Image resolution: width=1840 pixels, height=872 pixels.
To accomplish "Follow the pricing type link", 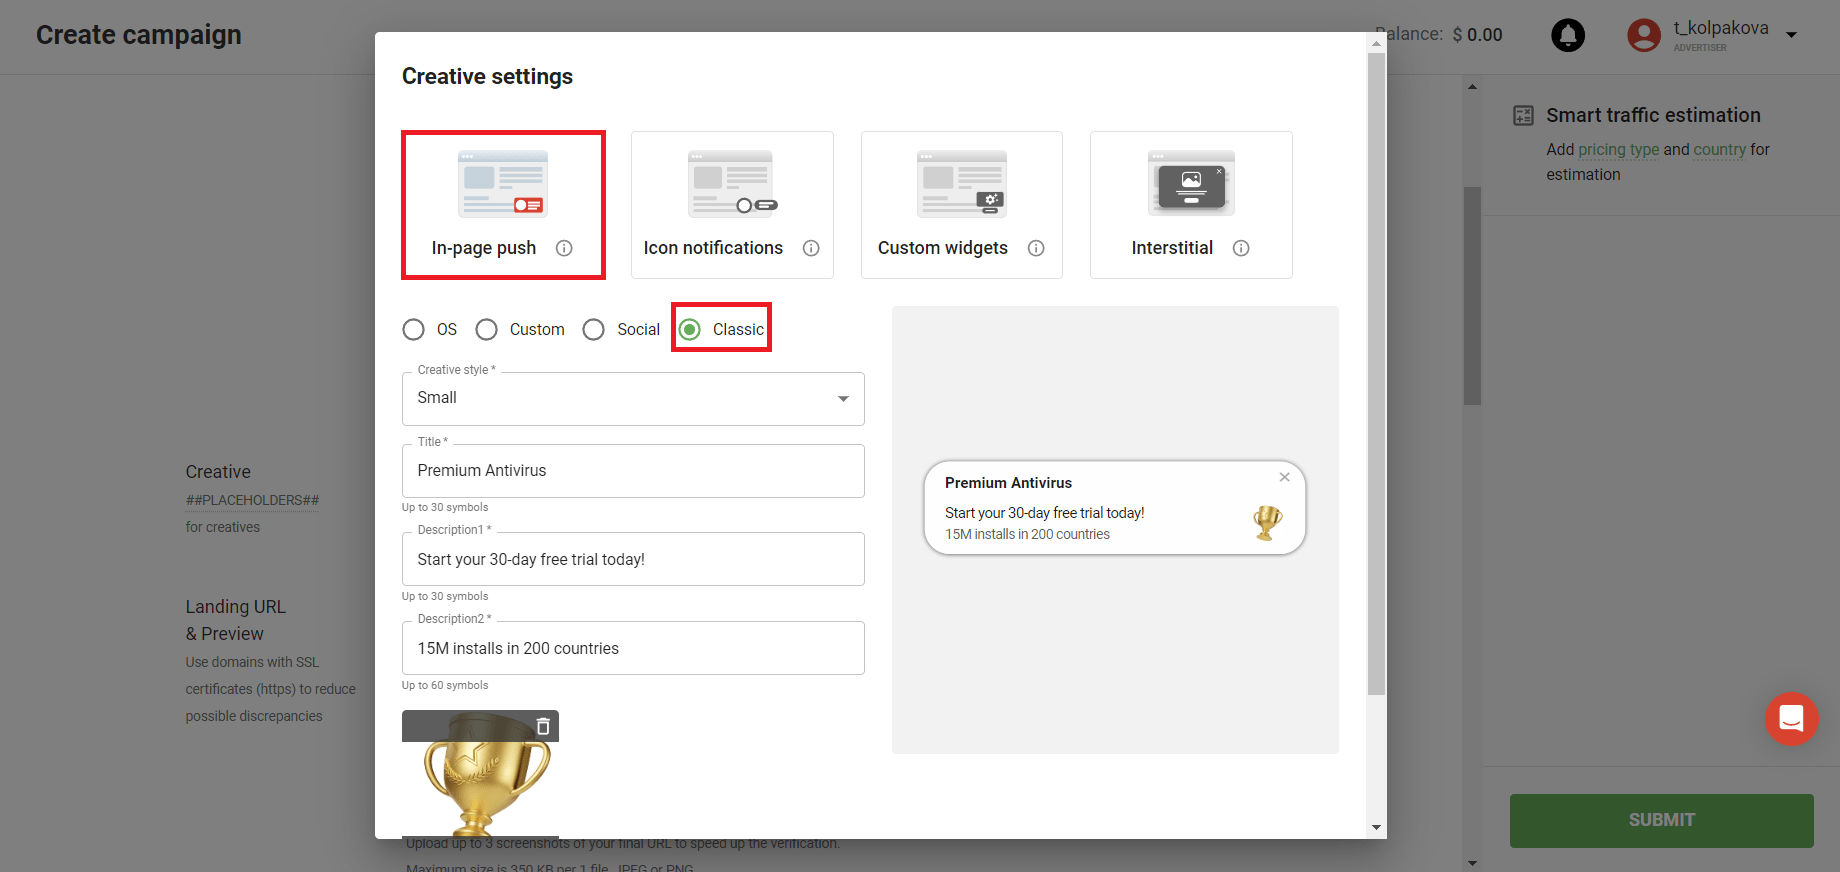I will 1618,149.
